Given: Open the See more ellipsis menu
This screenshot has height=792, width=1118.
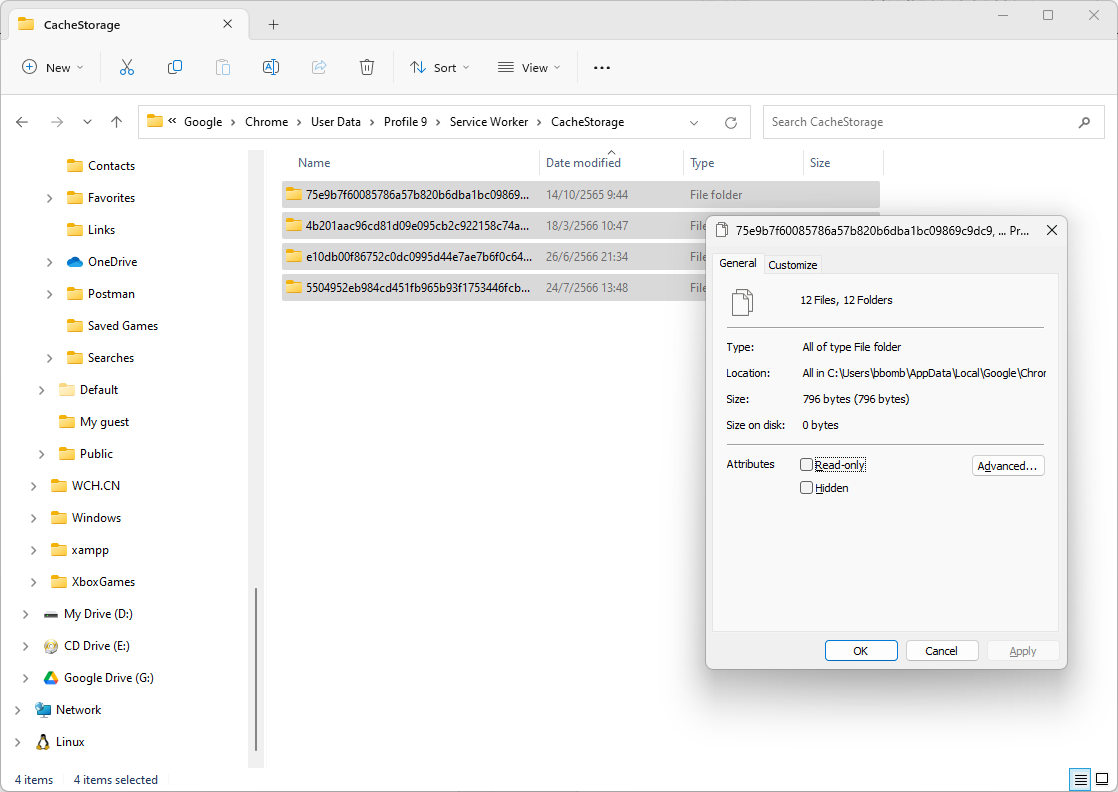Looking at the screenshot, I should coord(601,67).
